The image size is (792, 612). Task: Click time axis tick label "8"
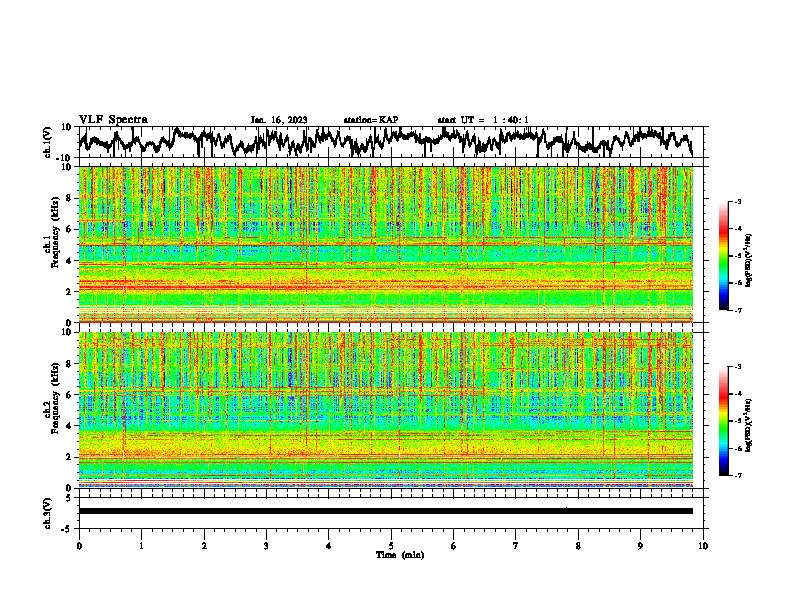(x=578, y=546)
